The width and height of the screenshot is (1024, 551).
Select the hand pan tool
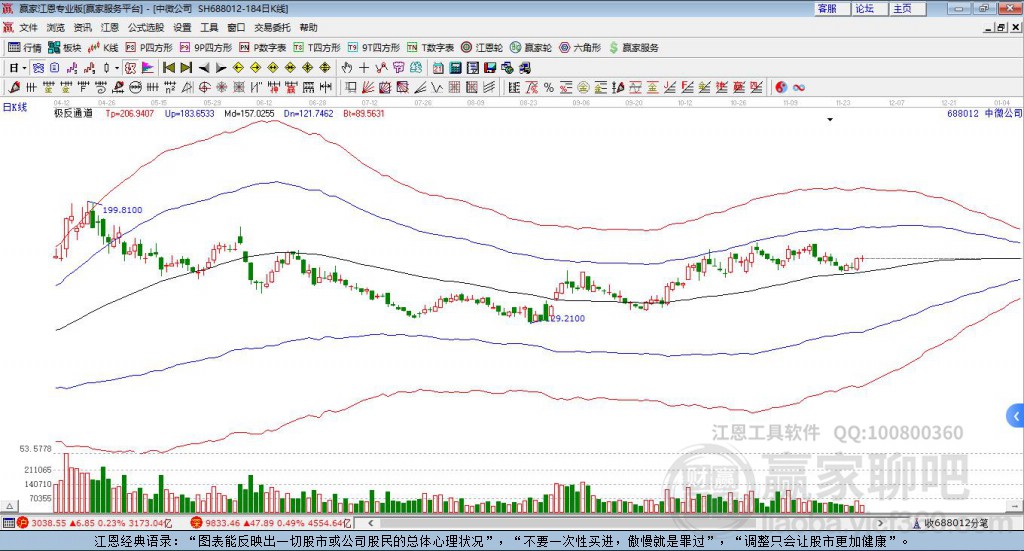(347, 68)
